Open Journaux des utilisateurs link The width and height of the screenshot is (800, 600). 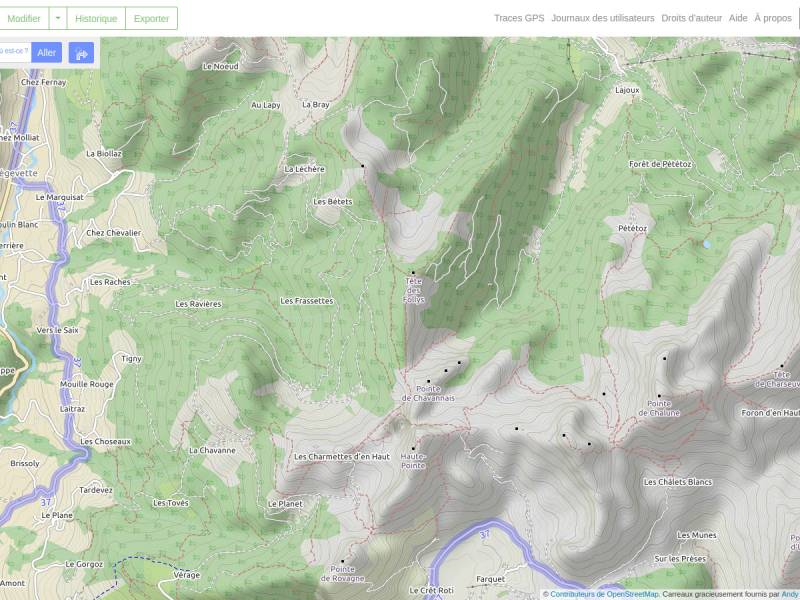[x=603, y=18]
